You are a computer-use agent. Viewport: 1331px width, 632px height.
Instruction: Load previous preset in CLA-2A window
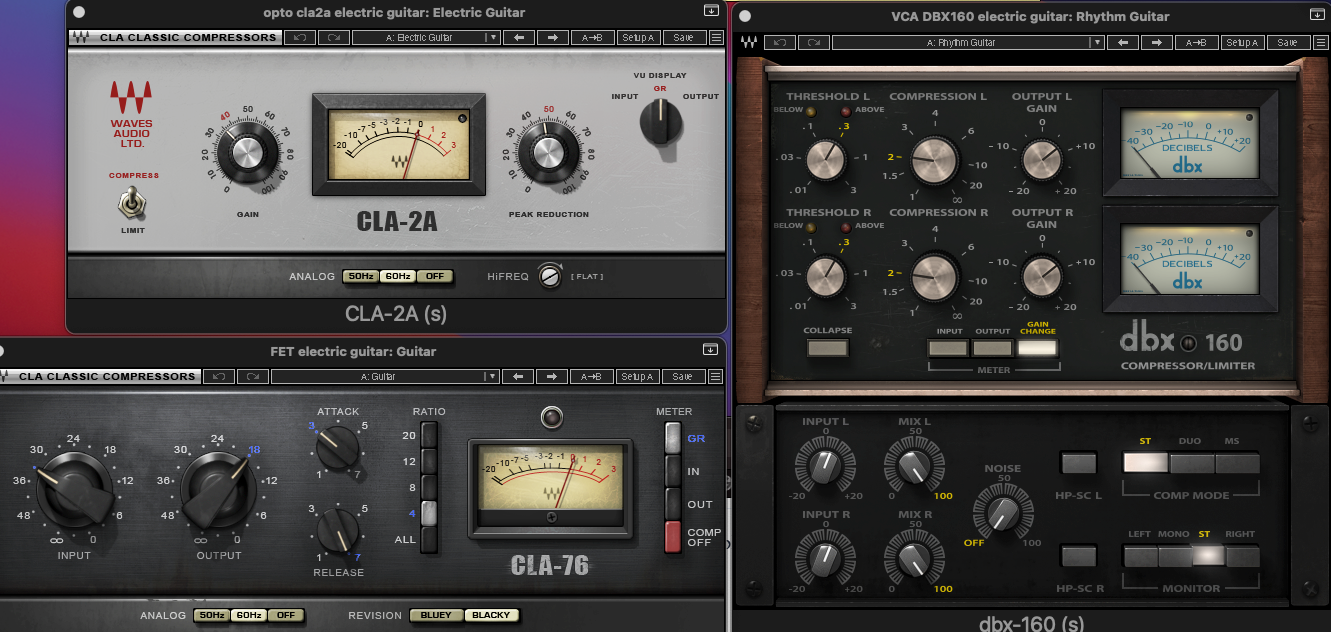tap(518, 37)
